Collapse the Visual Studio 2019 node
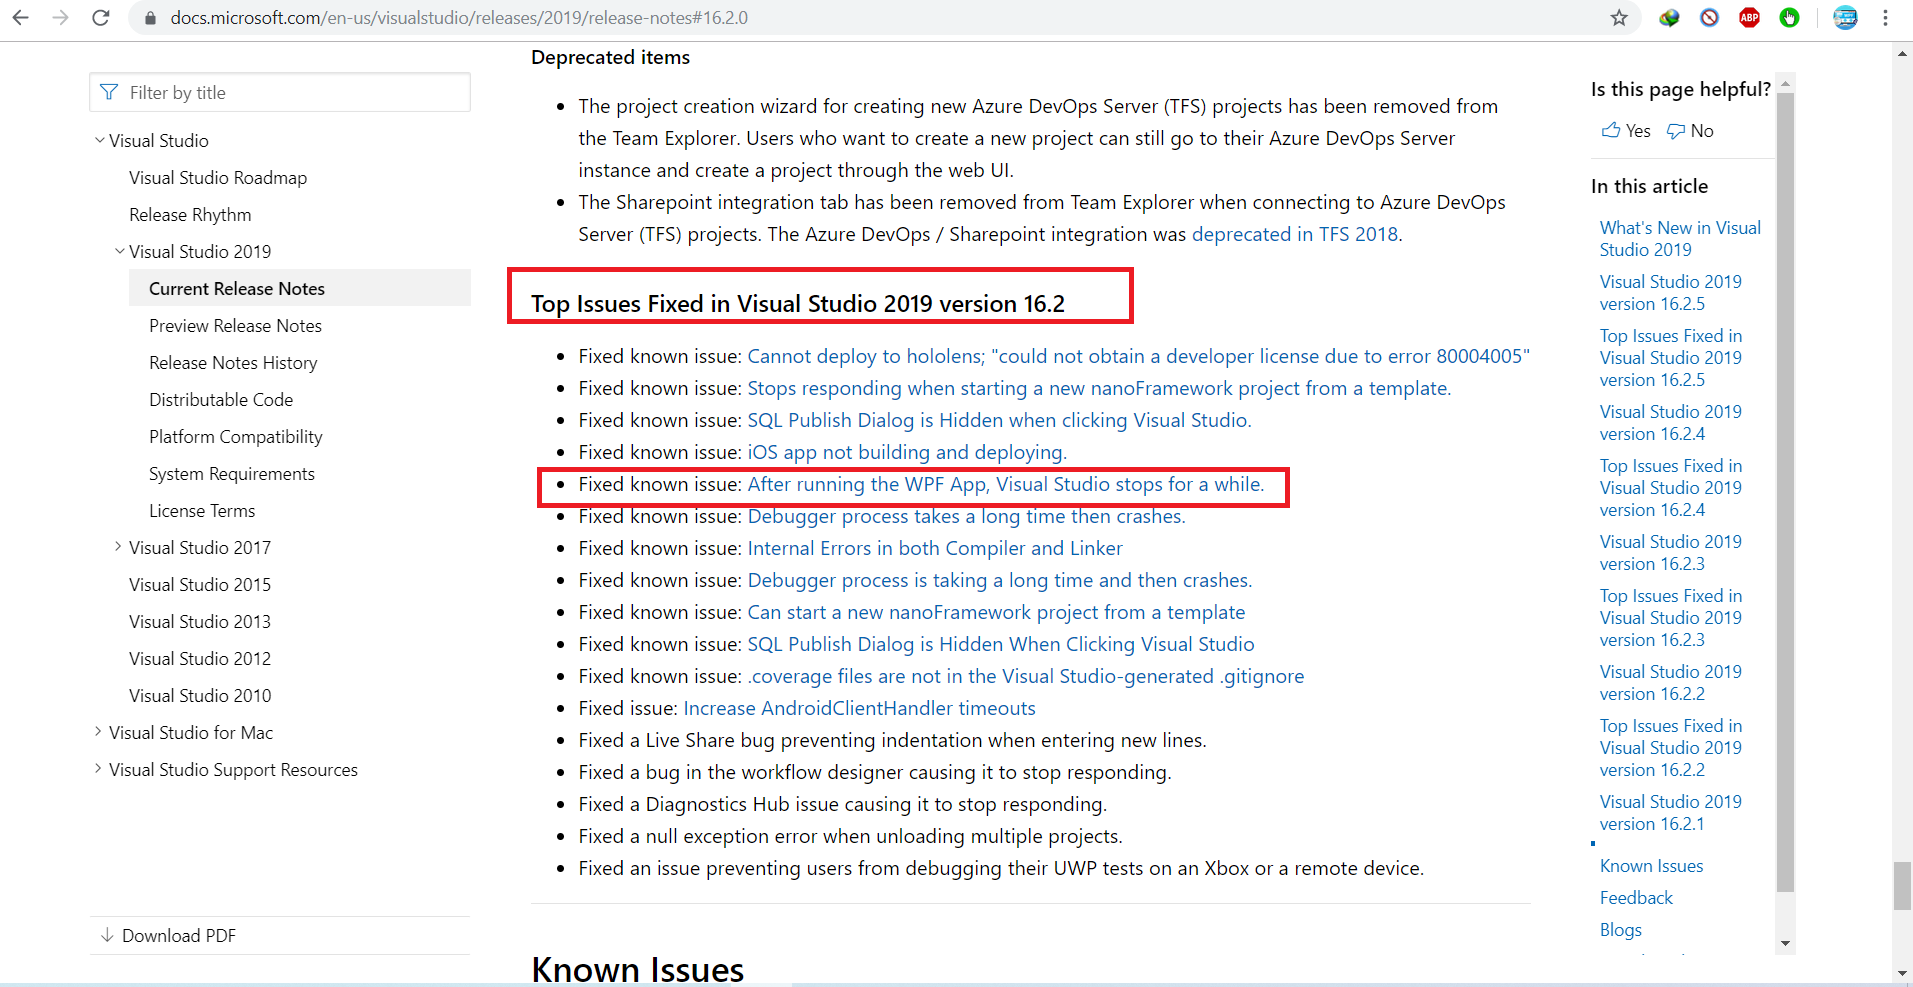Image resolution: width=1913 pixels, height=987 pixels. pyautogui.click(x=119, y=251)
